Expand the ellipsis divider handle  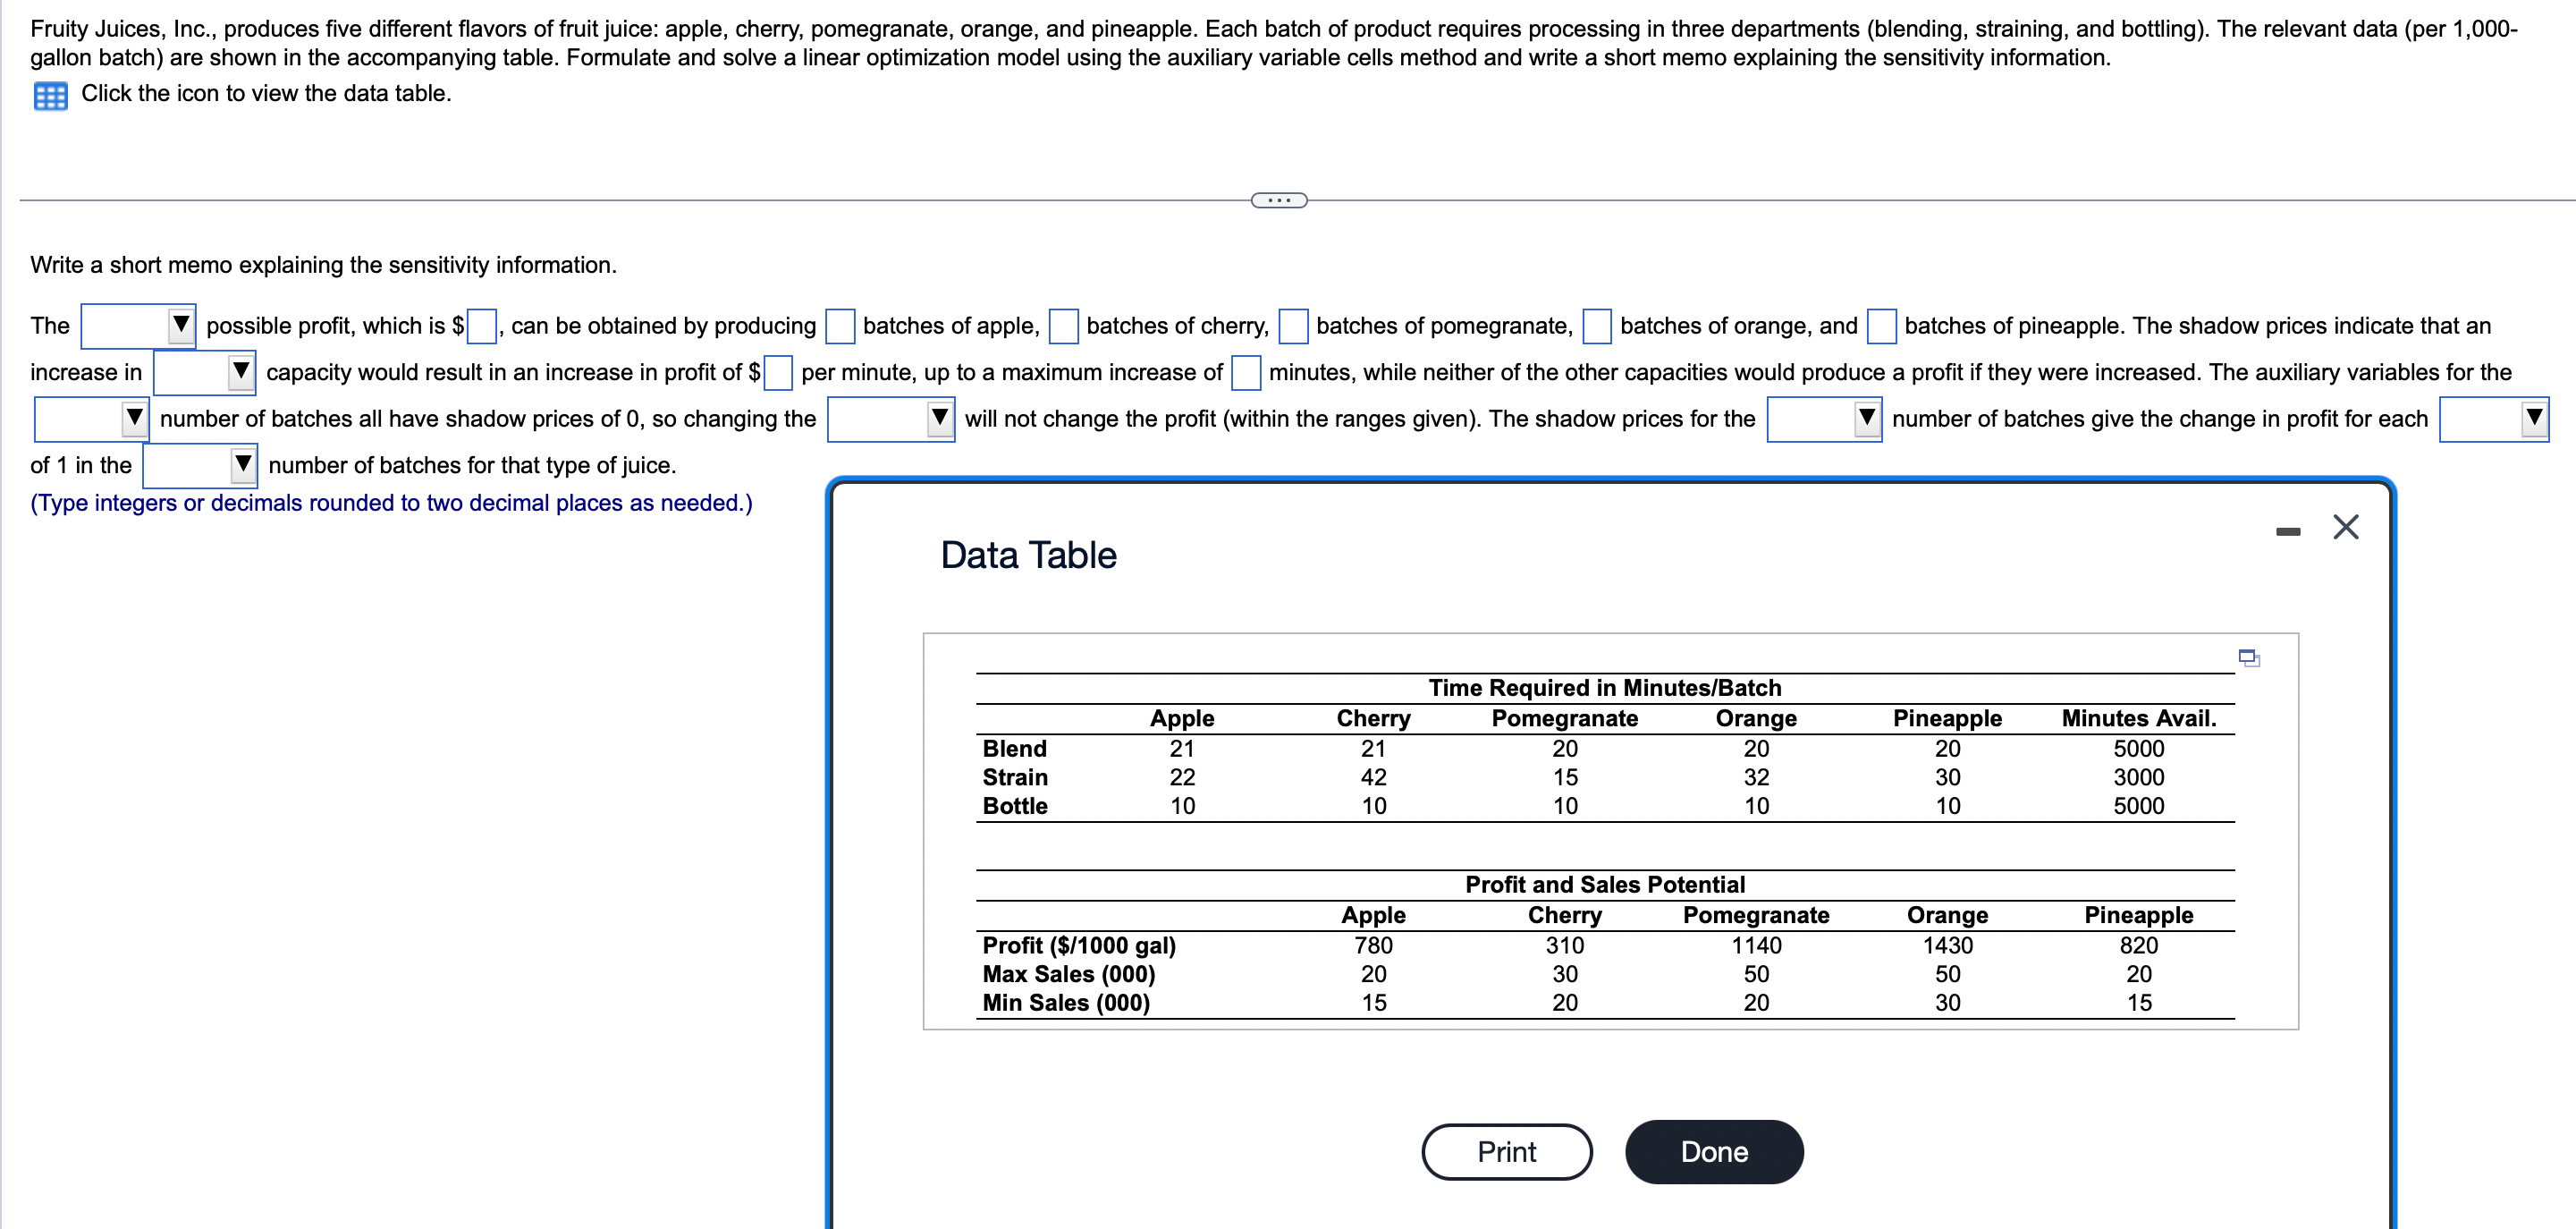click(x=1279, y=201)
